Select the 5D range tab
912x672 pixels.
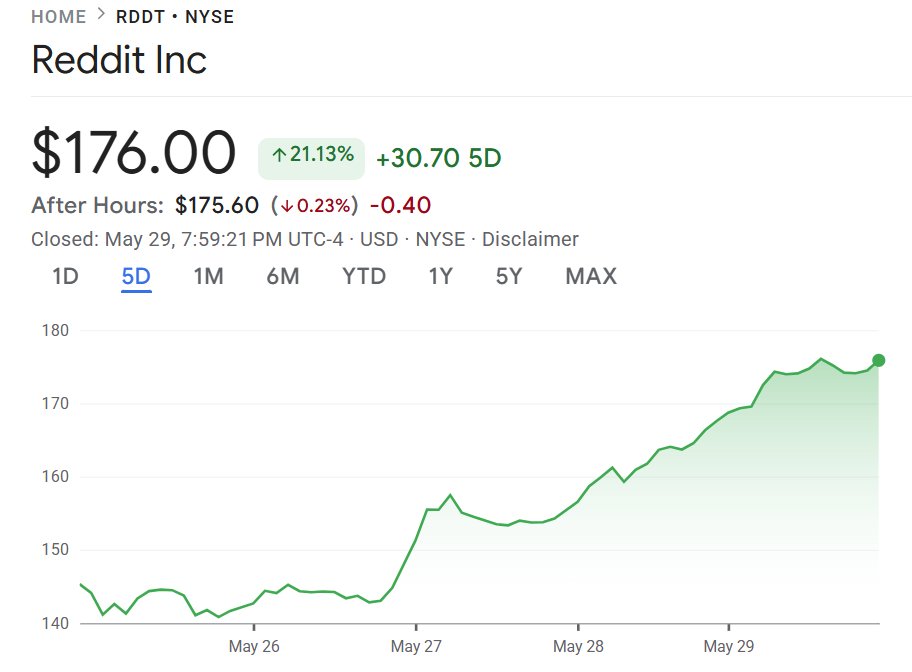[136, 276]
